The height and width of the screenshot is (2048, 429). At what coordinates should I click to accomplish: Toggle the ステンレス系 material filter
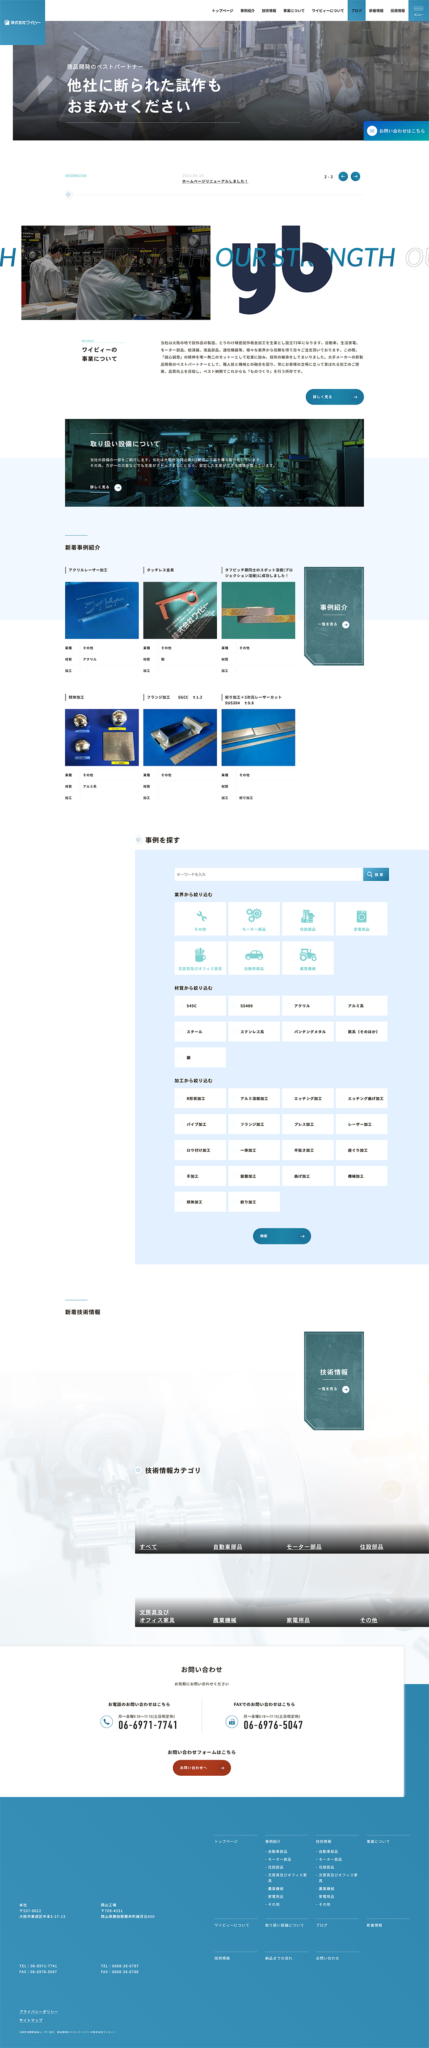click(x=254, y=1031)
